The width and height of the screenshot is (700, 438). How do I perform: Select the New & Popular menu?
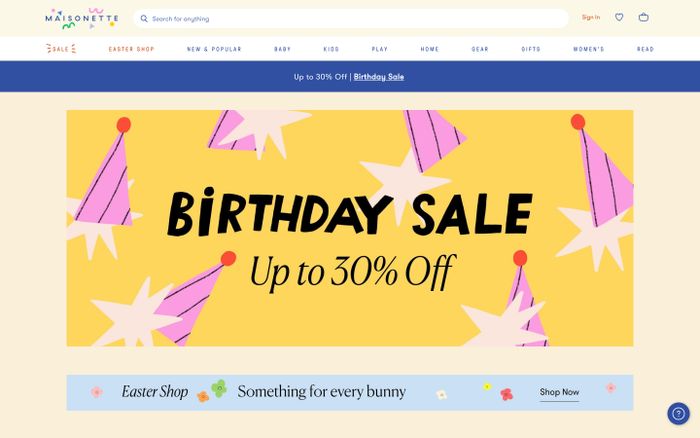[214, 49]
